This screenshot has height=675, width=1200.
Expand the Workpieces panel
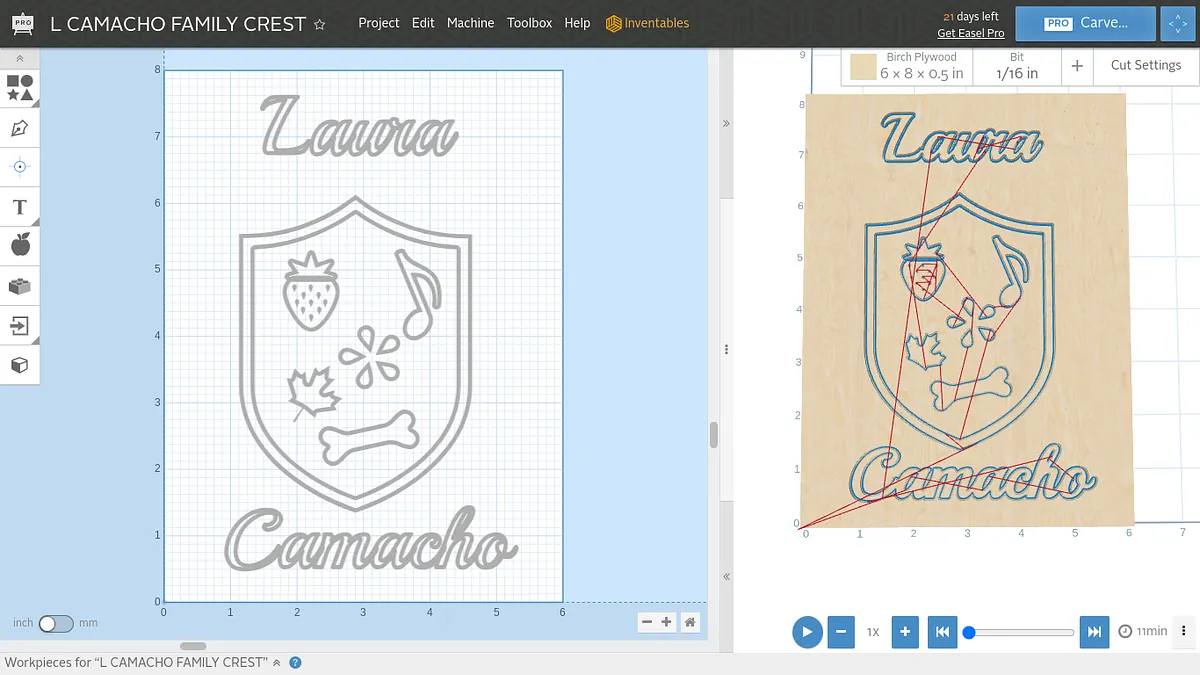(x=278, y=663)
